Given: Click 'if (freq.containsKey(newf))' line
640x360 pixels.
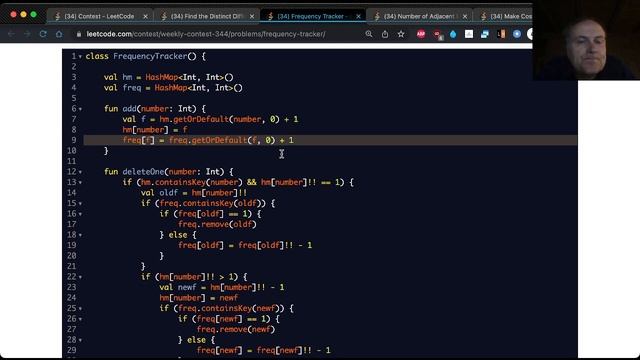Looking at the screenshot, I should pos(227,308).
